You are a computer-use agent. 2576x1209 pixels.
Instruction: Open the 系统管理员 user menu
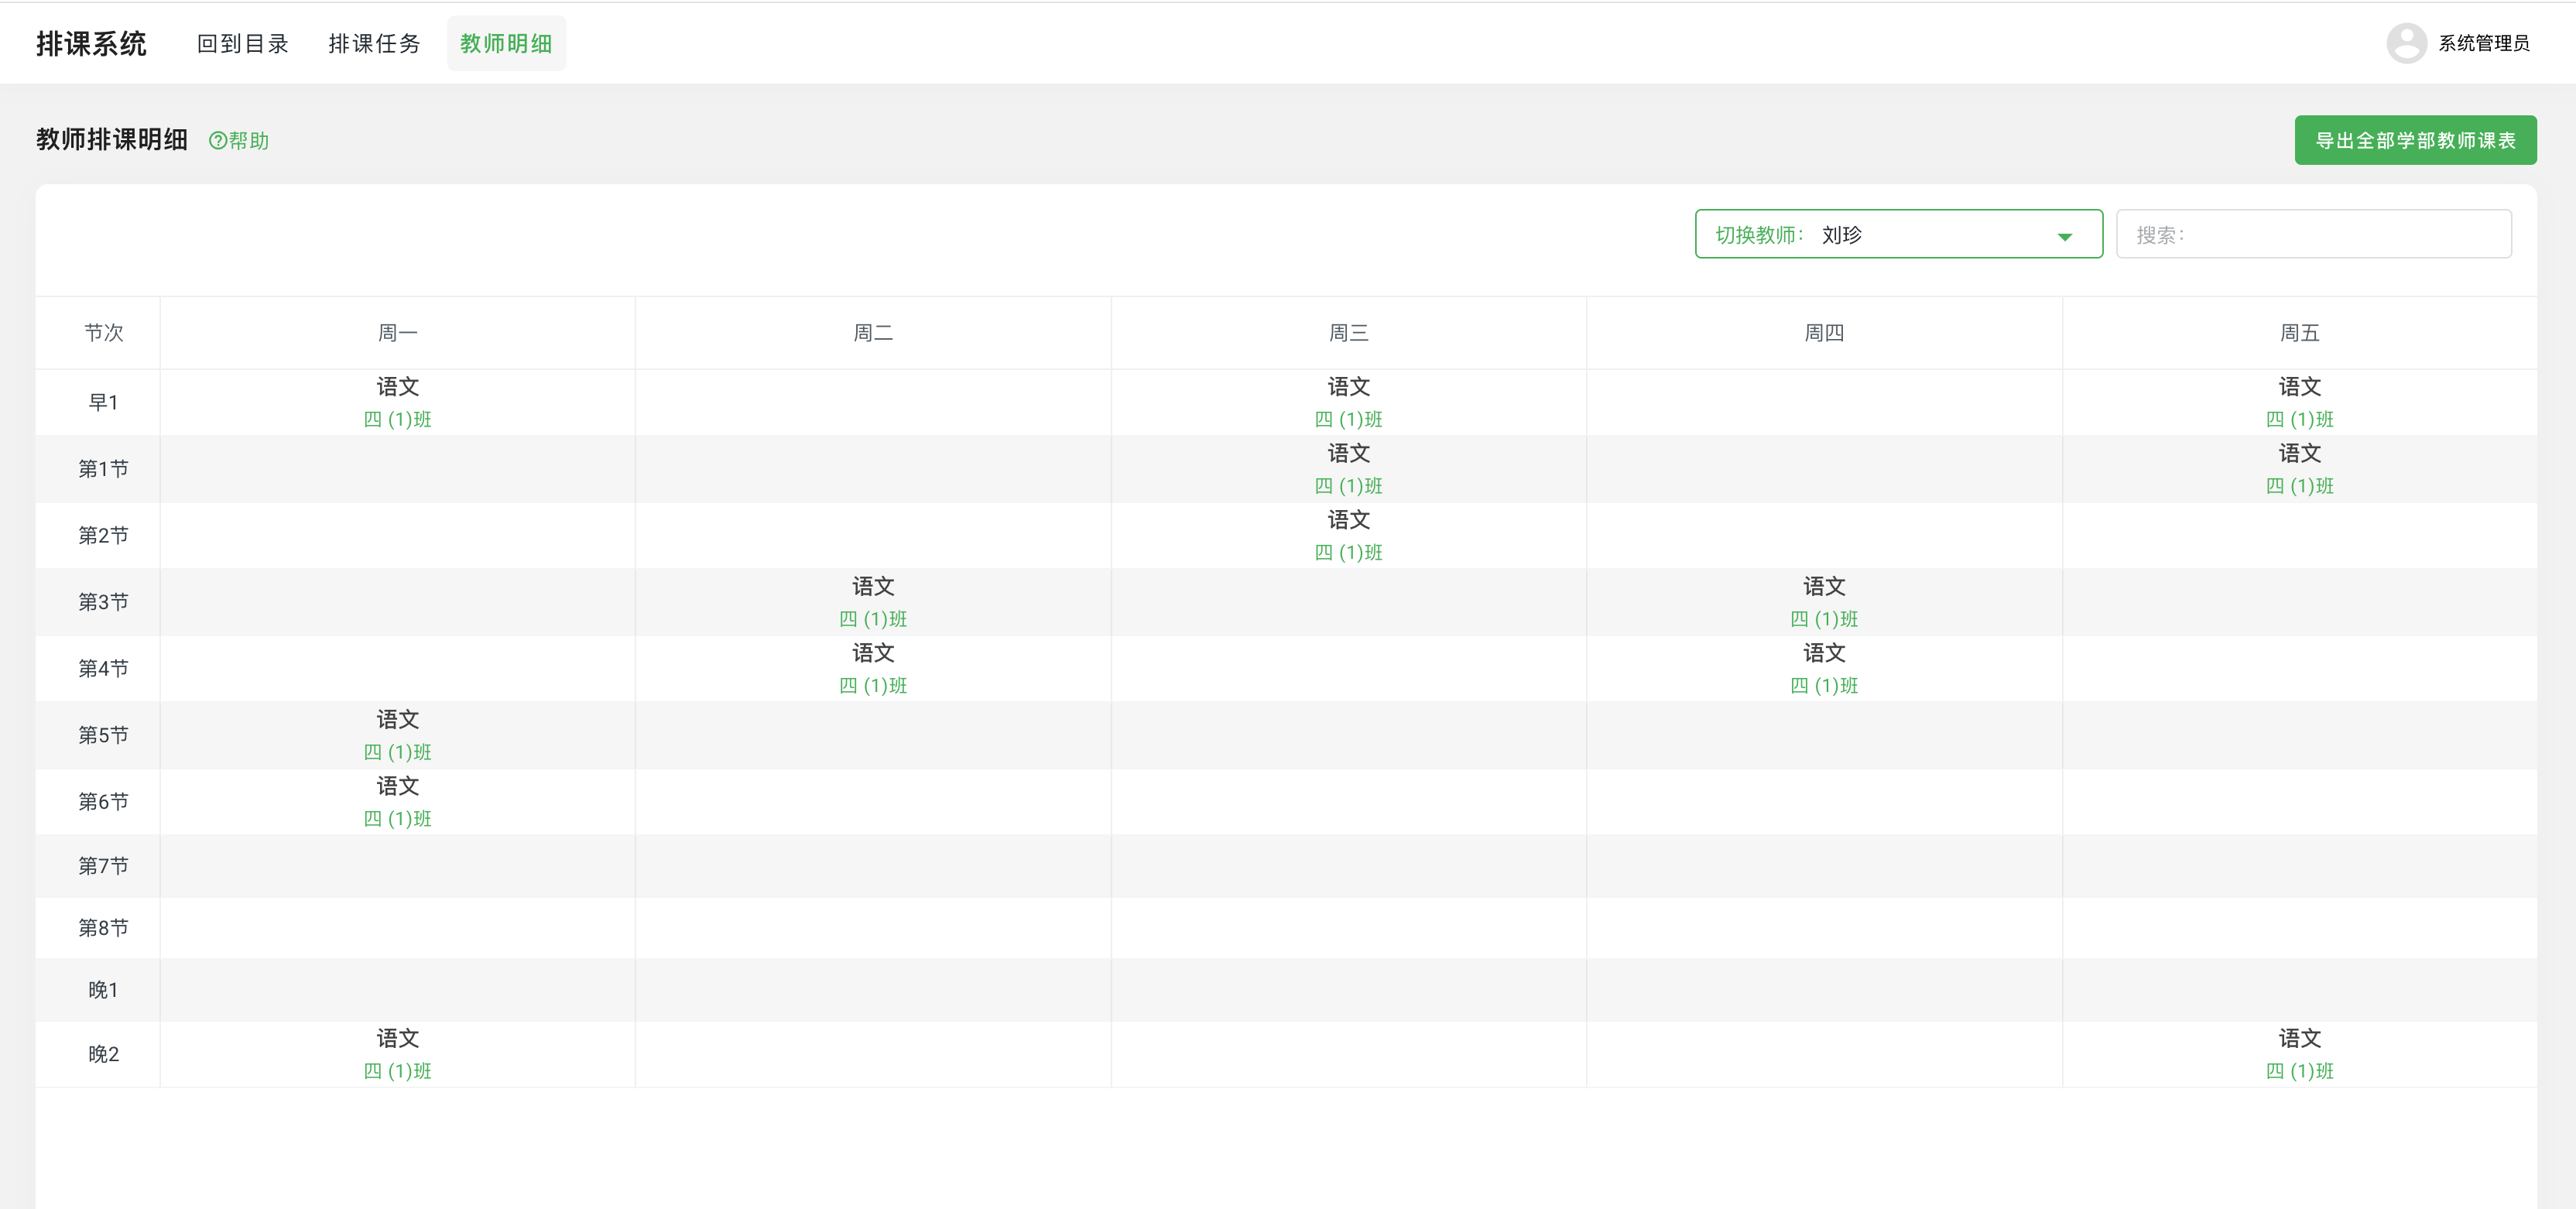[2483, 43]
